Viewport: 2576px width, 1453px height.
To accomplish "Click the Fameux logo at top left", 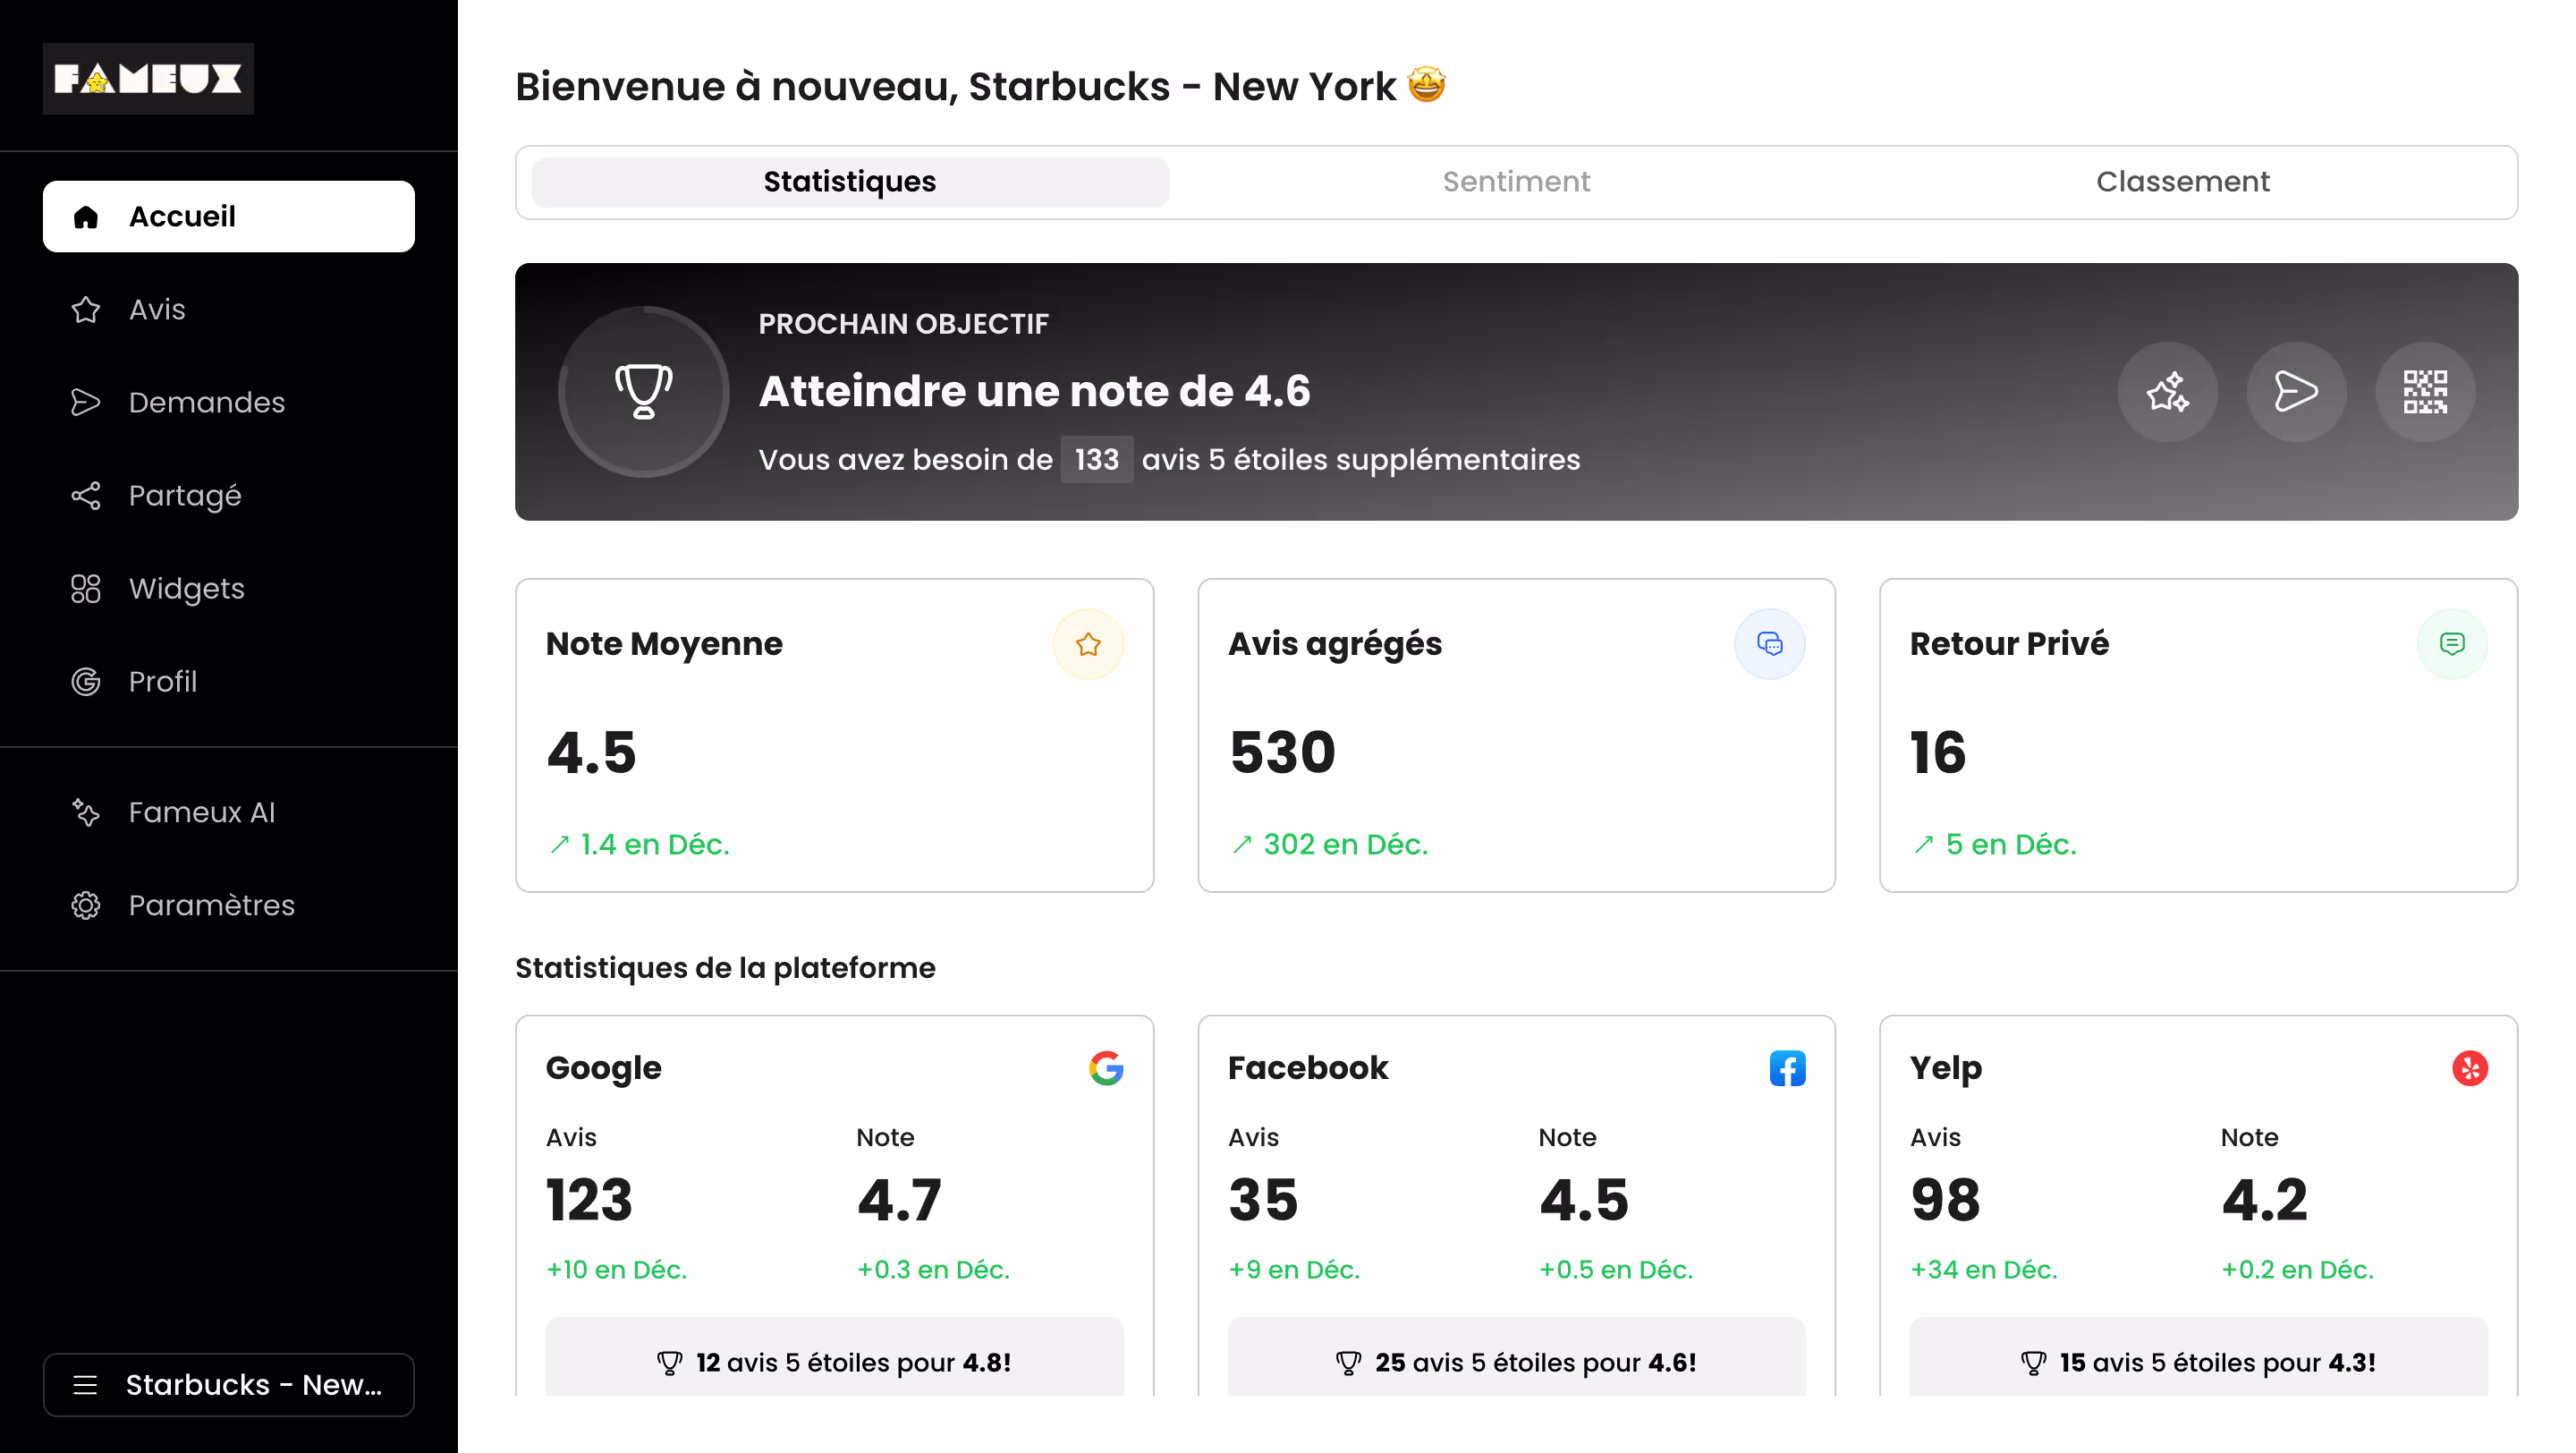I will point(147,78).
